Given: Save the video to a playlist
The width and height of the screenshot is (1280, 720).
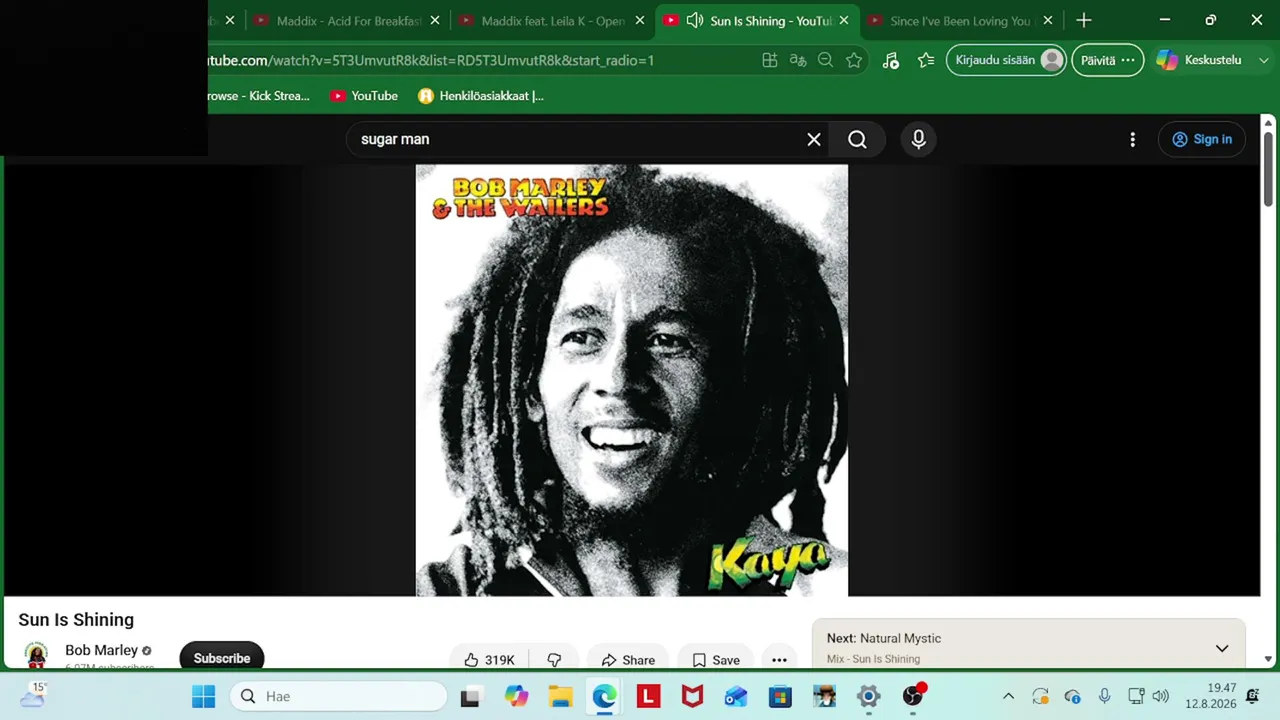Looking at the screenshot, I should coord(716,660).
